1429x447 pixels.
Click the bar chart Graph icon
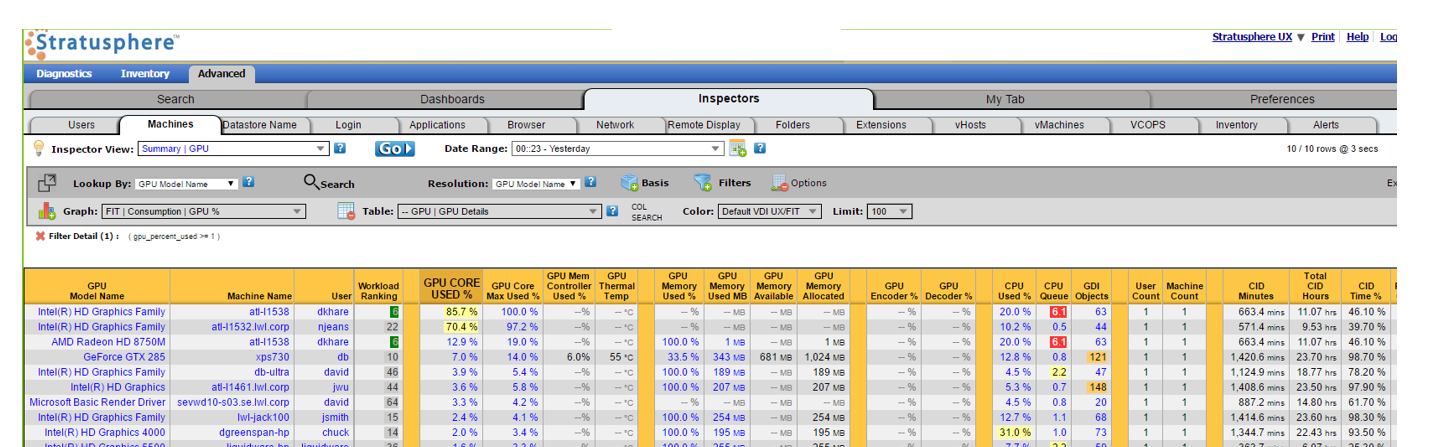(47, 211)
